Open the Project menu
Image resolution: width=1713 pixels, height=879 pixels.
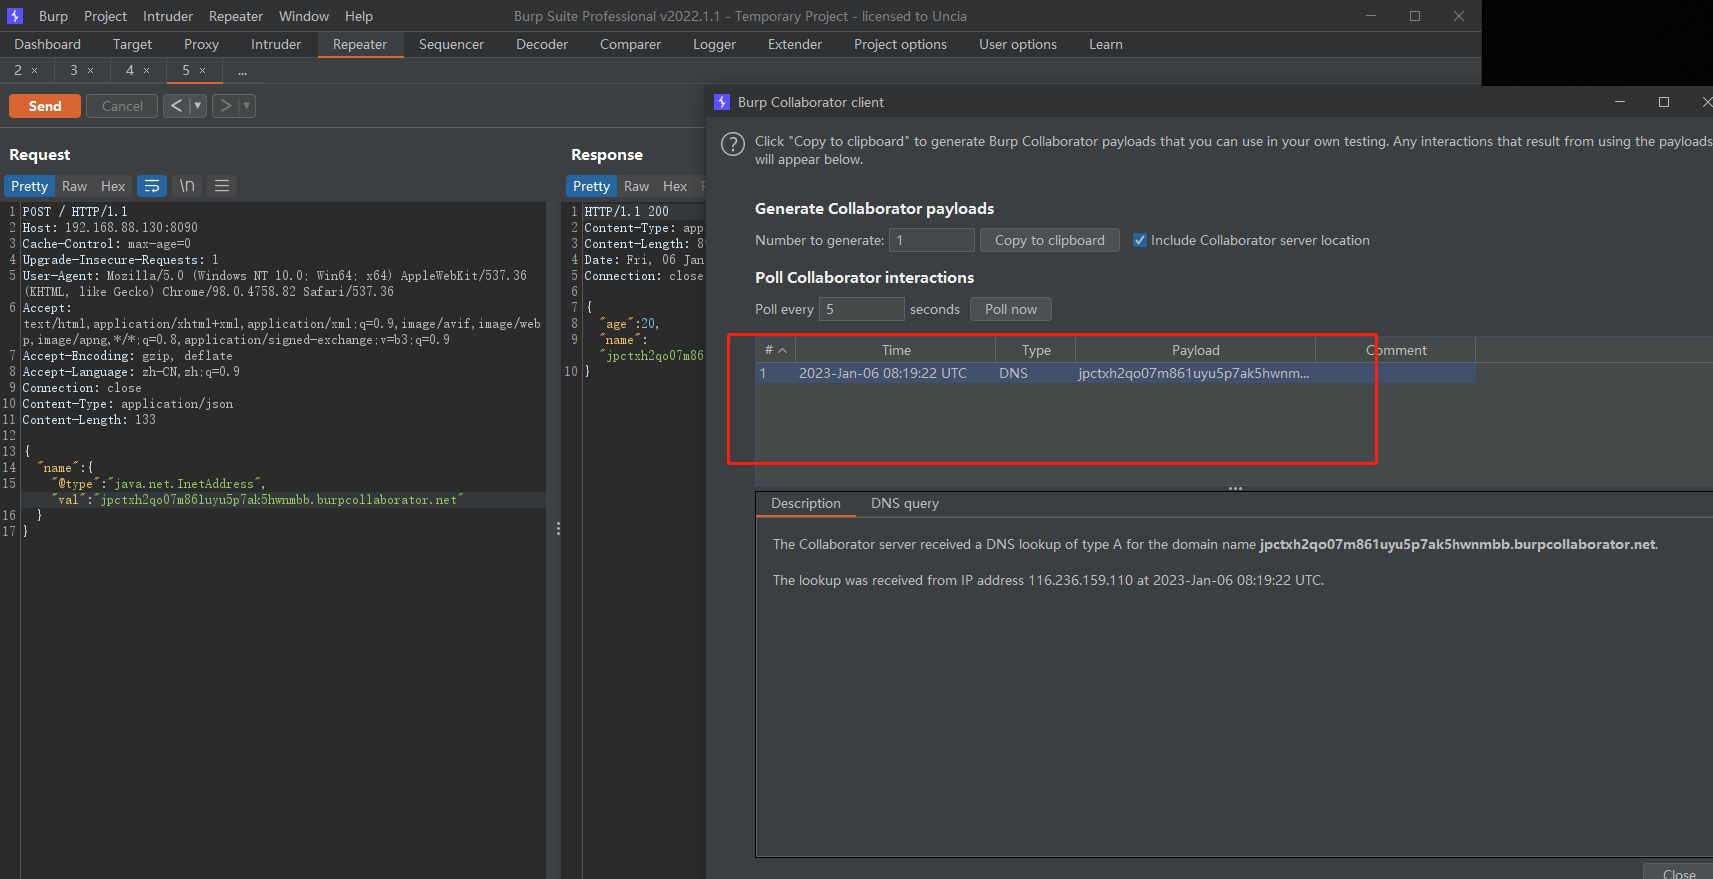click(105, 16)
